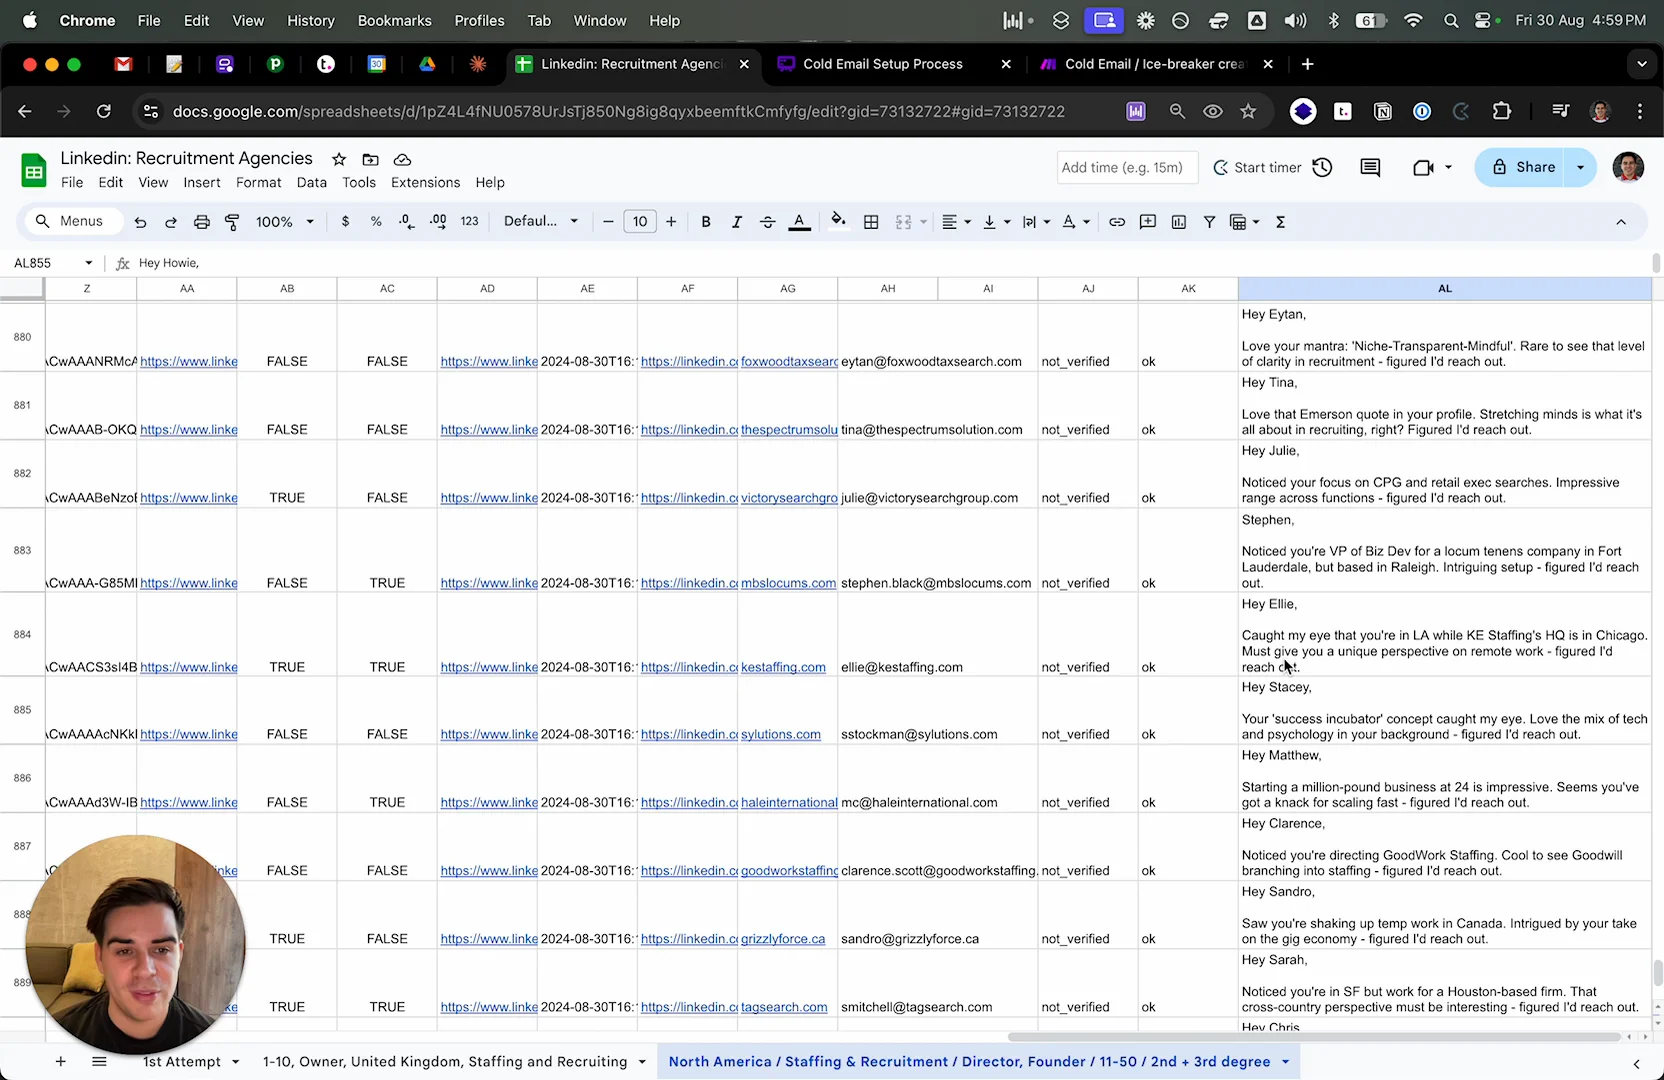The image size is (1664, 1080).
Task: Open the Share button dropdown arrow
Action: click(x=1581, y=168)
